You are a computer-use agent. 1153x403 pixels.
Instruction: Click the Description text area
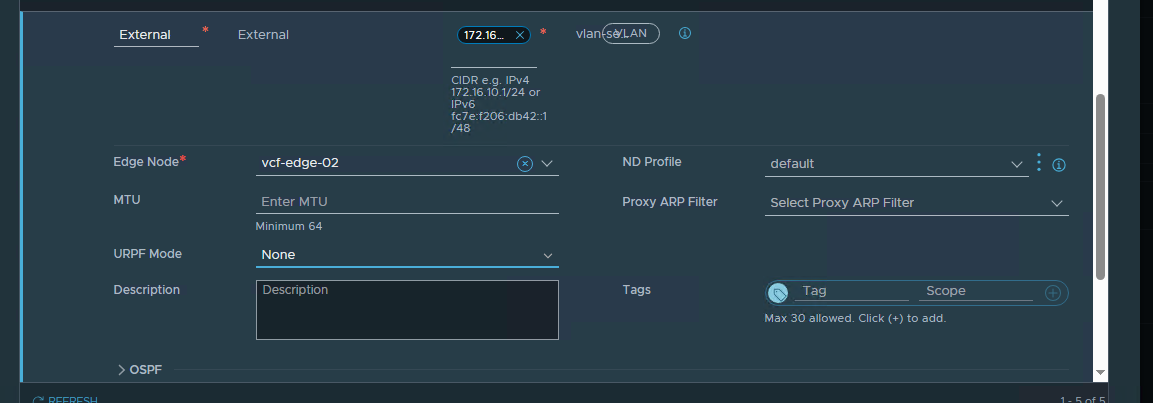click(x=407, y=310)
